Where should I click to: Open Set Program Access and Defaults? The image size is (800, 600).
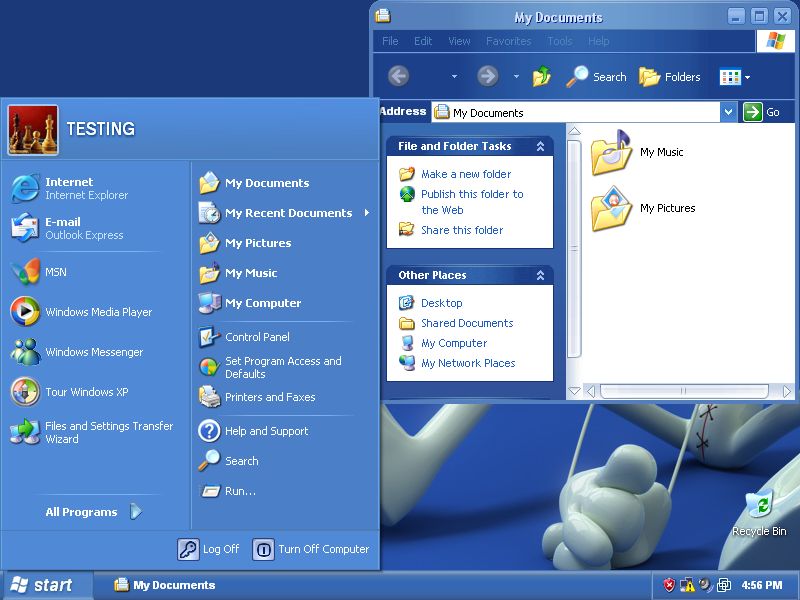tap(270, 367)
